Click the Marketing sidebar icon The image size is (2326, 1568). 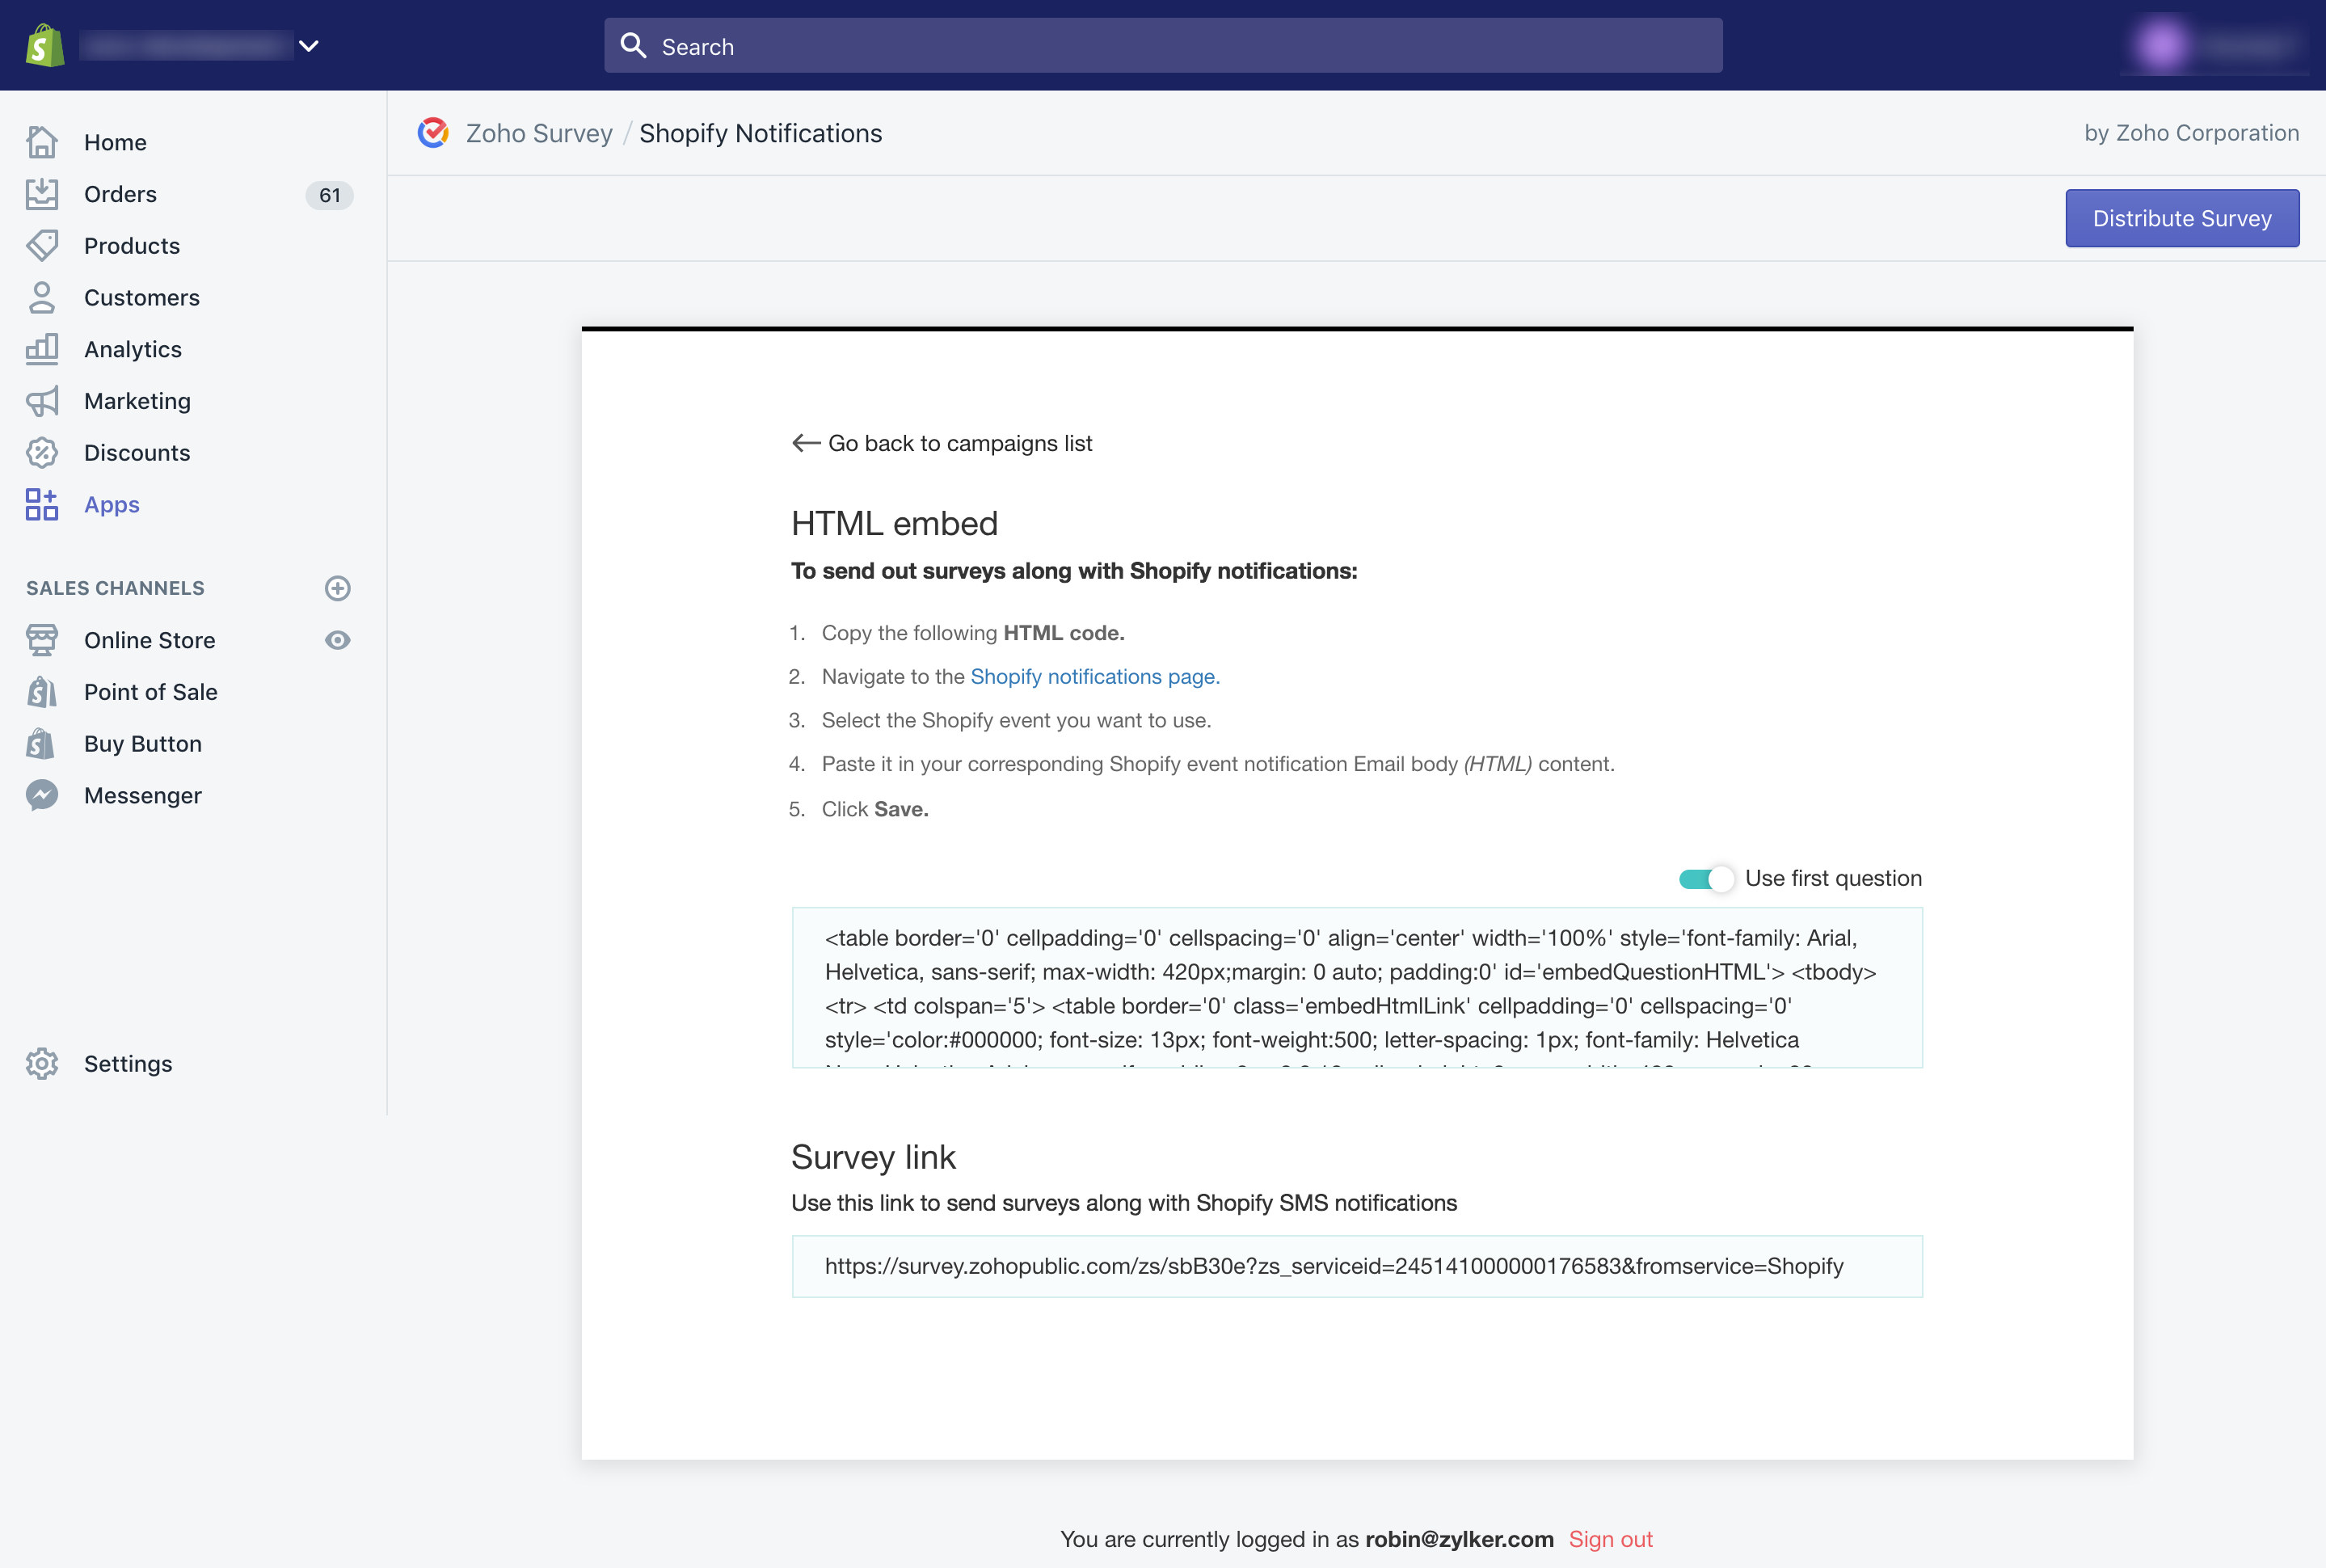tap(42, 399)
